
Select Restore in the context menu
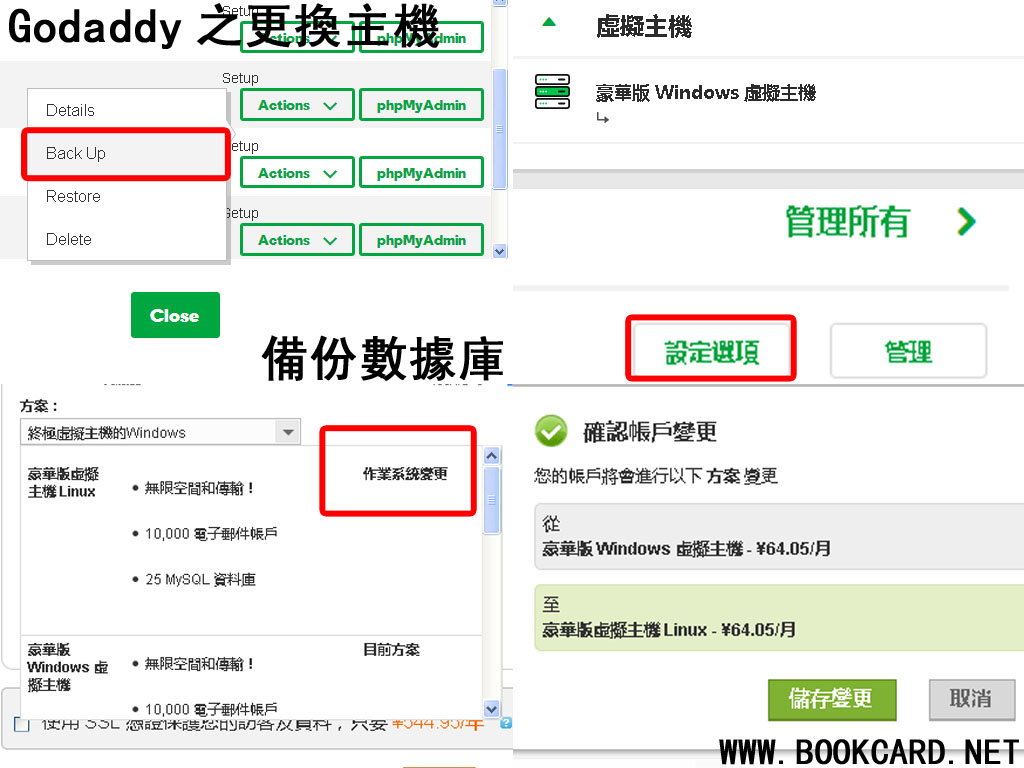pos(73,196)
